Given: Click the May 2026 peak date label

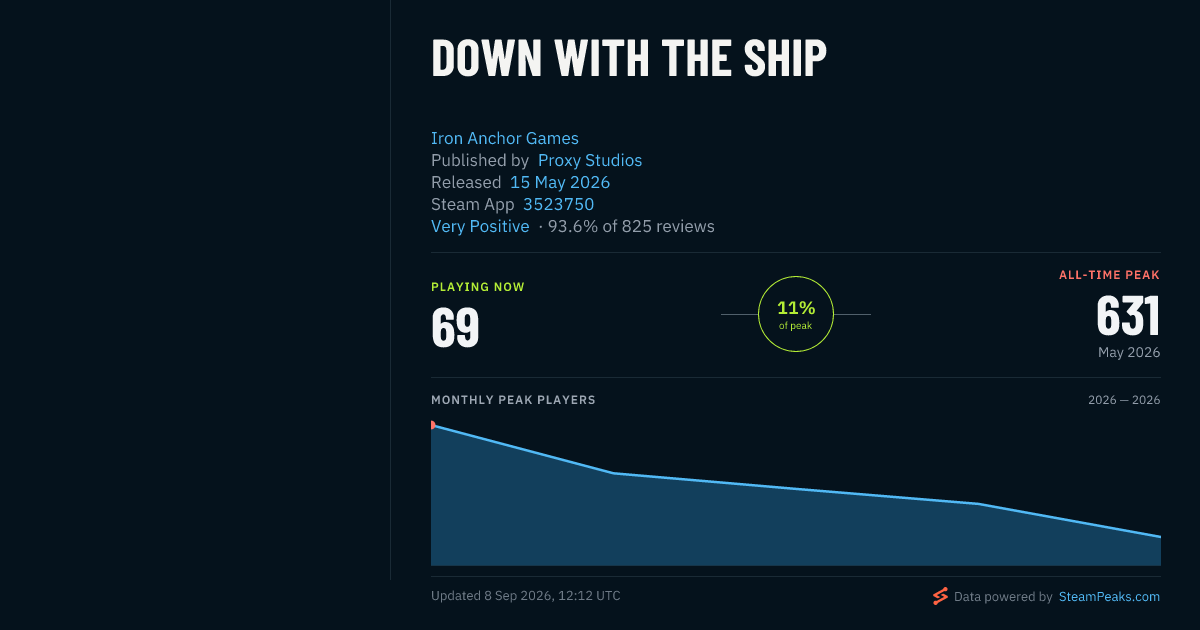Looking at the screenshot, I should pyautogui.click(x=1129, y=352).
